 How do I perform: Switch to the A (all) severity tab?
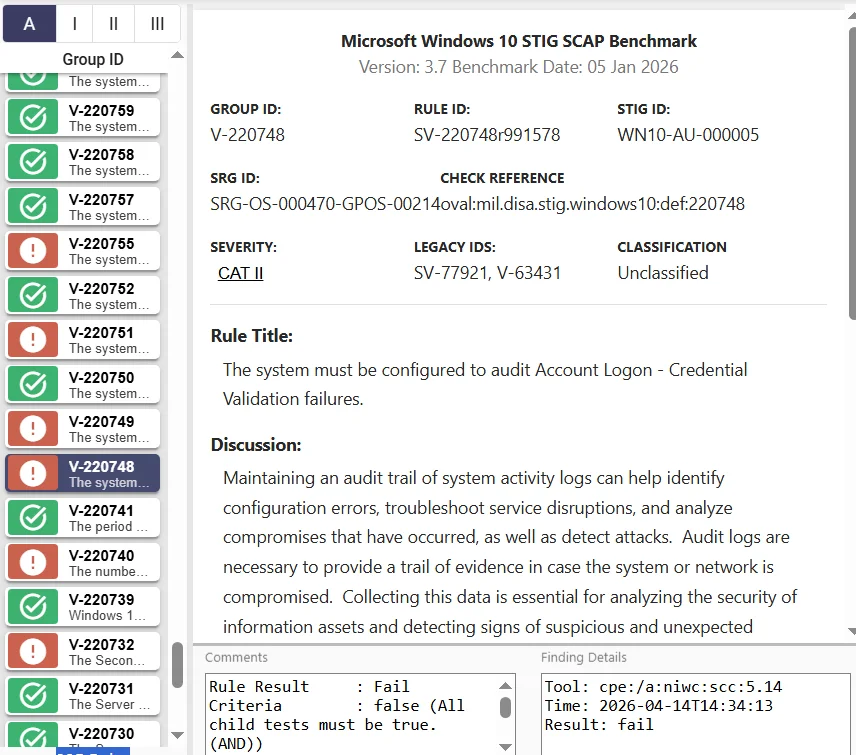[29, 23]
